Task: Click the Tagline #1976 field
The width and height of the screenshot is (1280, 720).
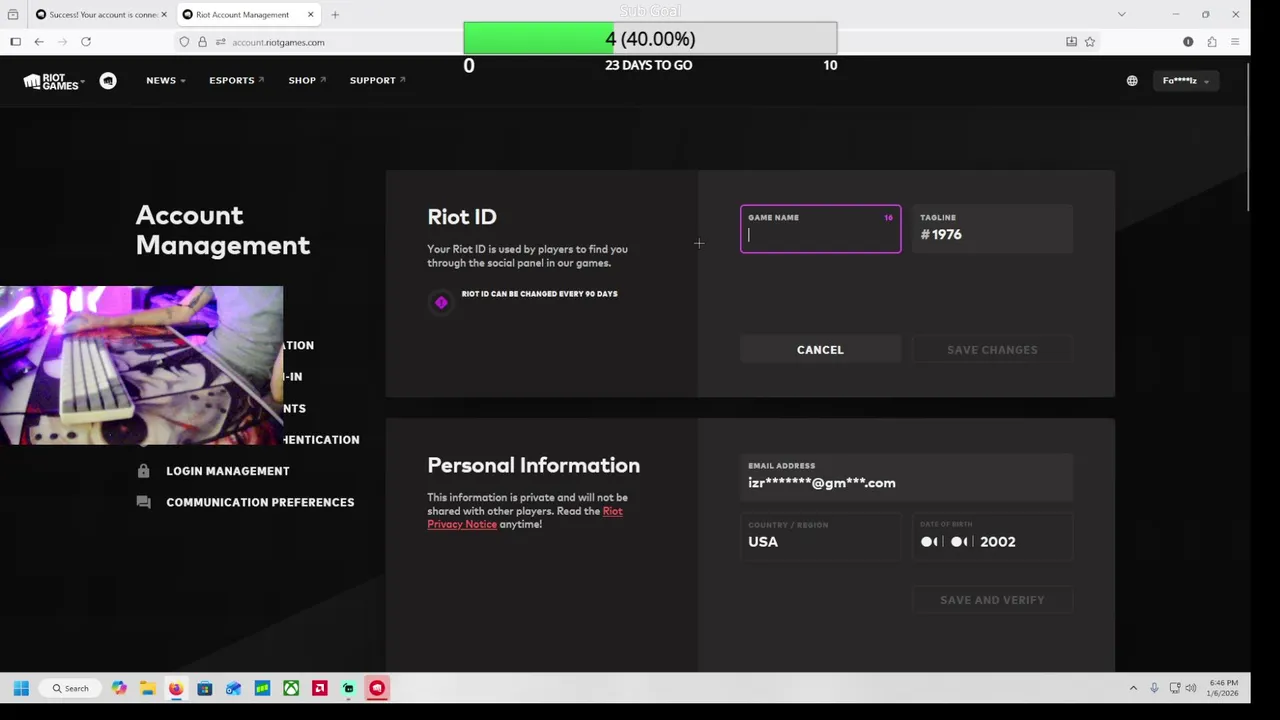Action: (992, 229)
